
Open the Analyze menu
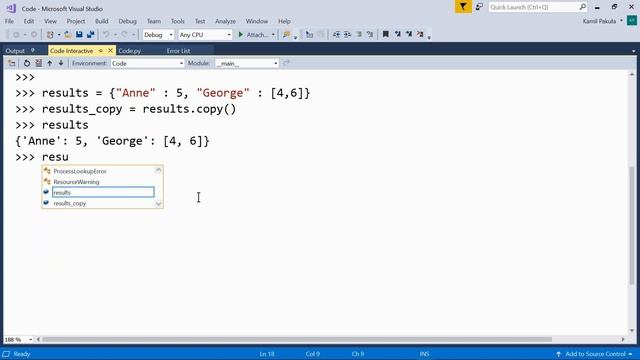[x=225, y=21]
